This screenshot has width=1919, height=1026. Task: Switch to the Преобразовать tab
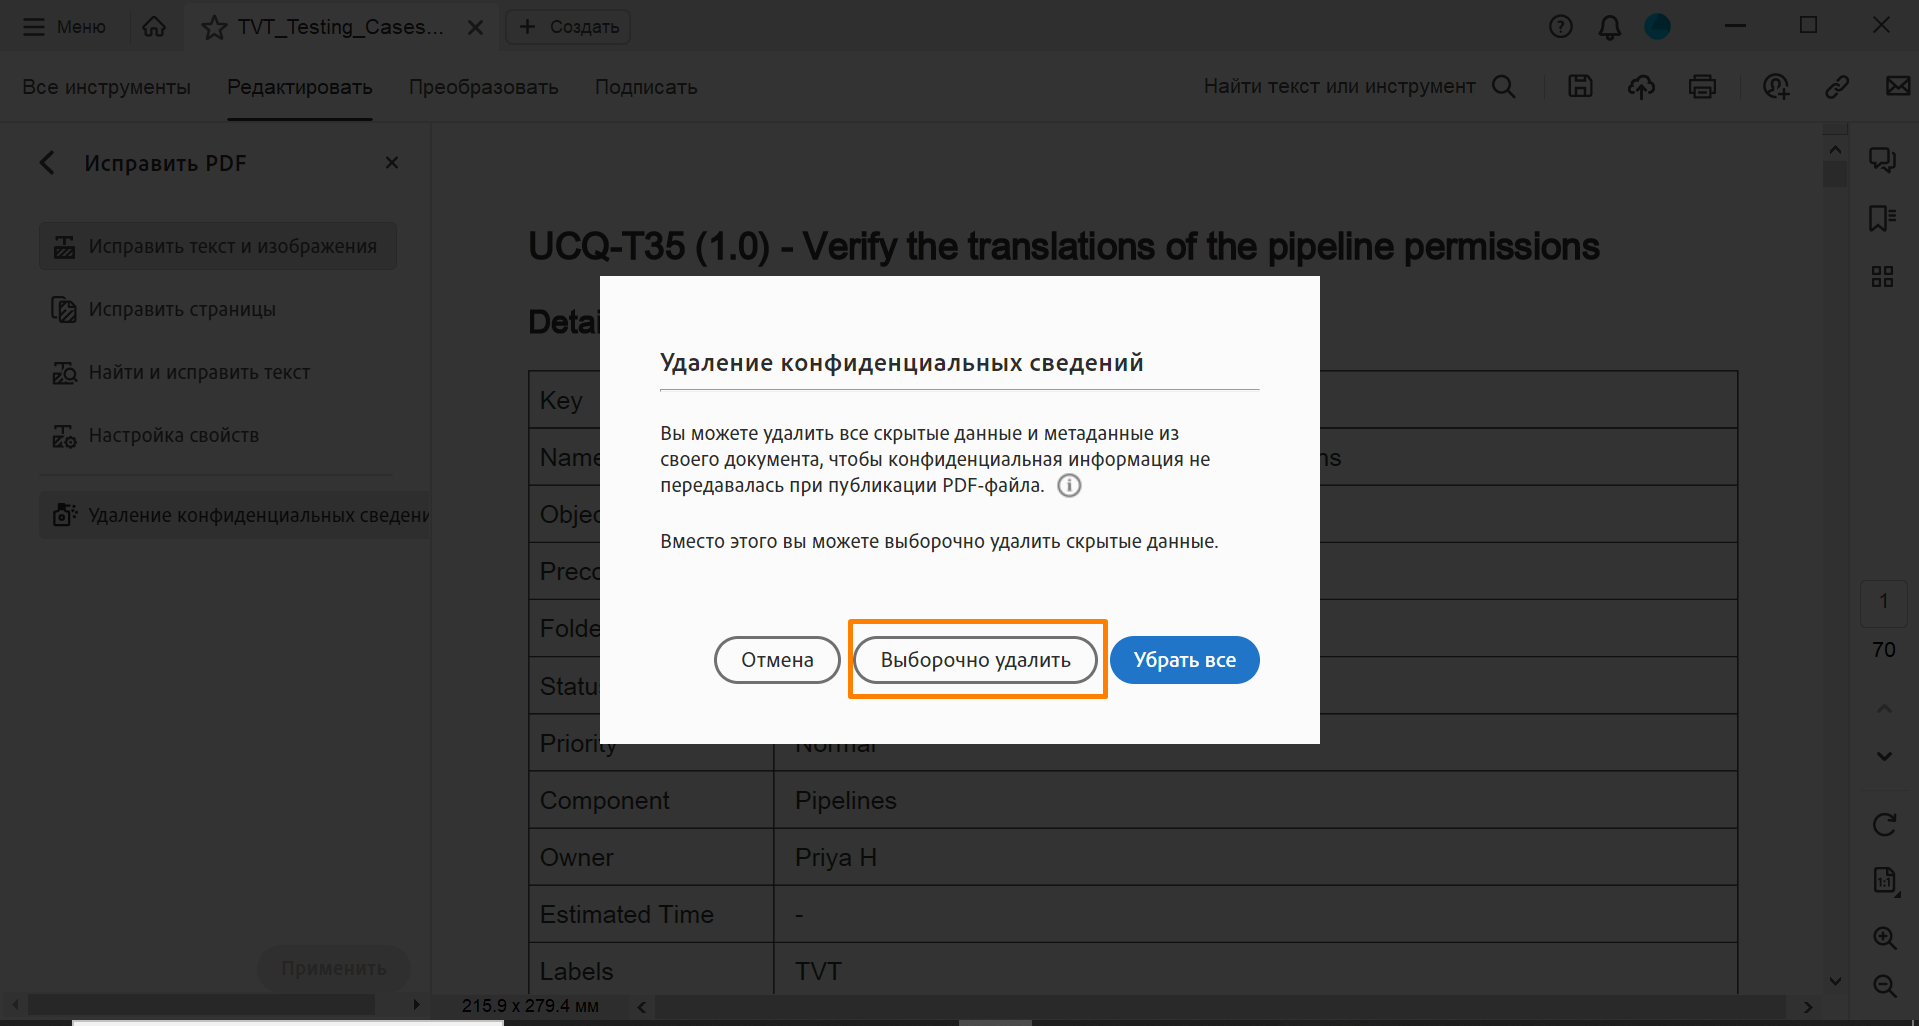click(x=483, y=87)
